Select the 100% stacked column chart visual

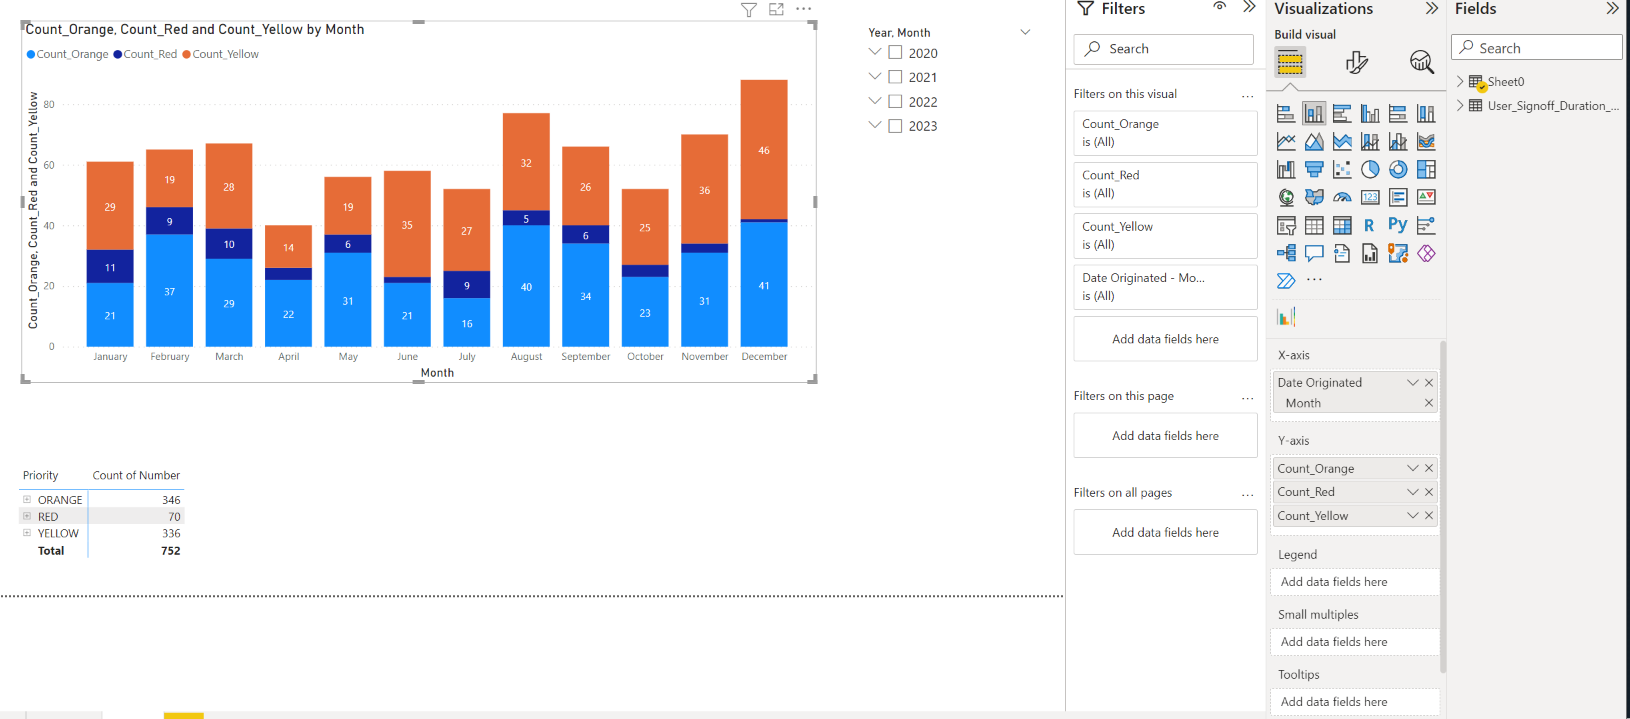point(1426,113)
